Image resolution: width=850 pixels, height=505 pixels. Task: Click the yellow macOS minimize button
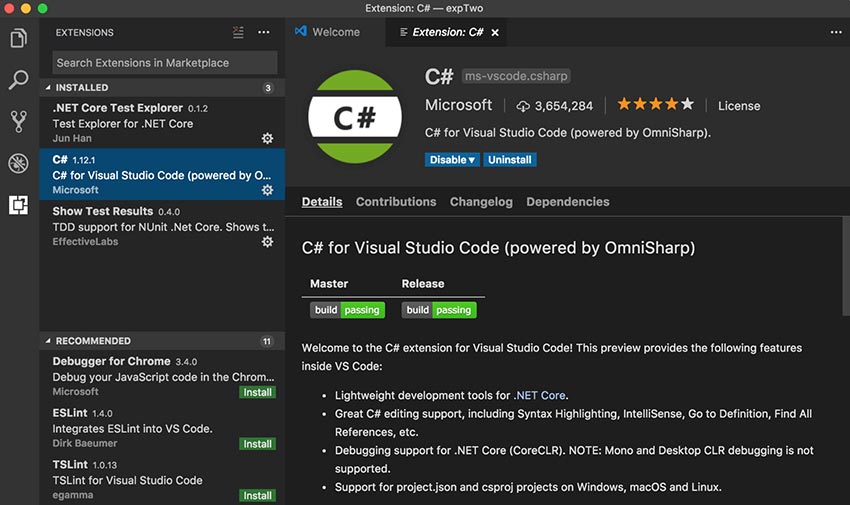point(25,8)
